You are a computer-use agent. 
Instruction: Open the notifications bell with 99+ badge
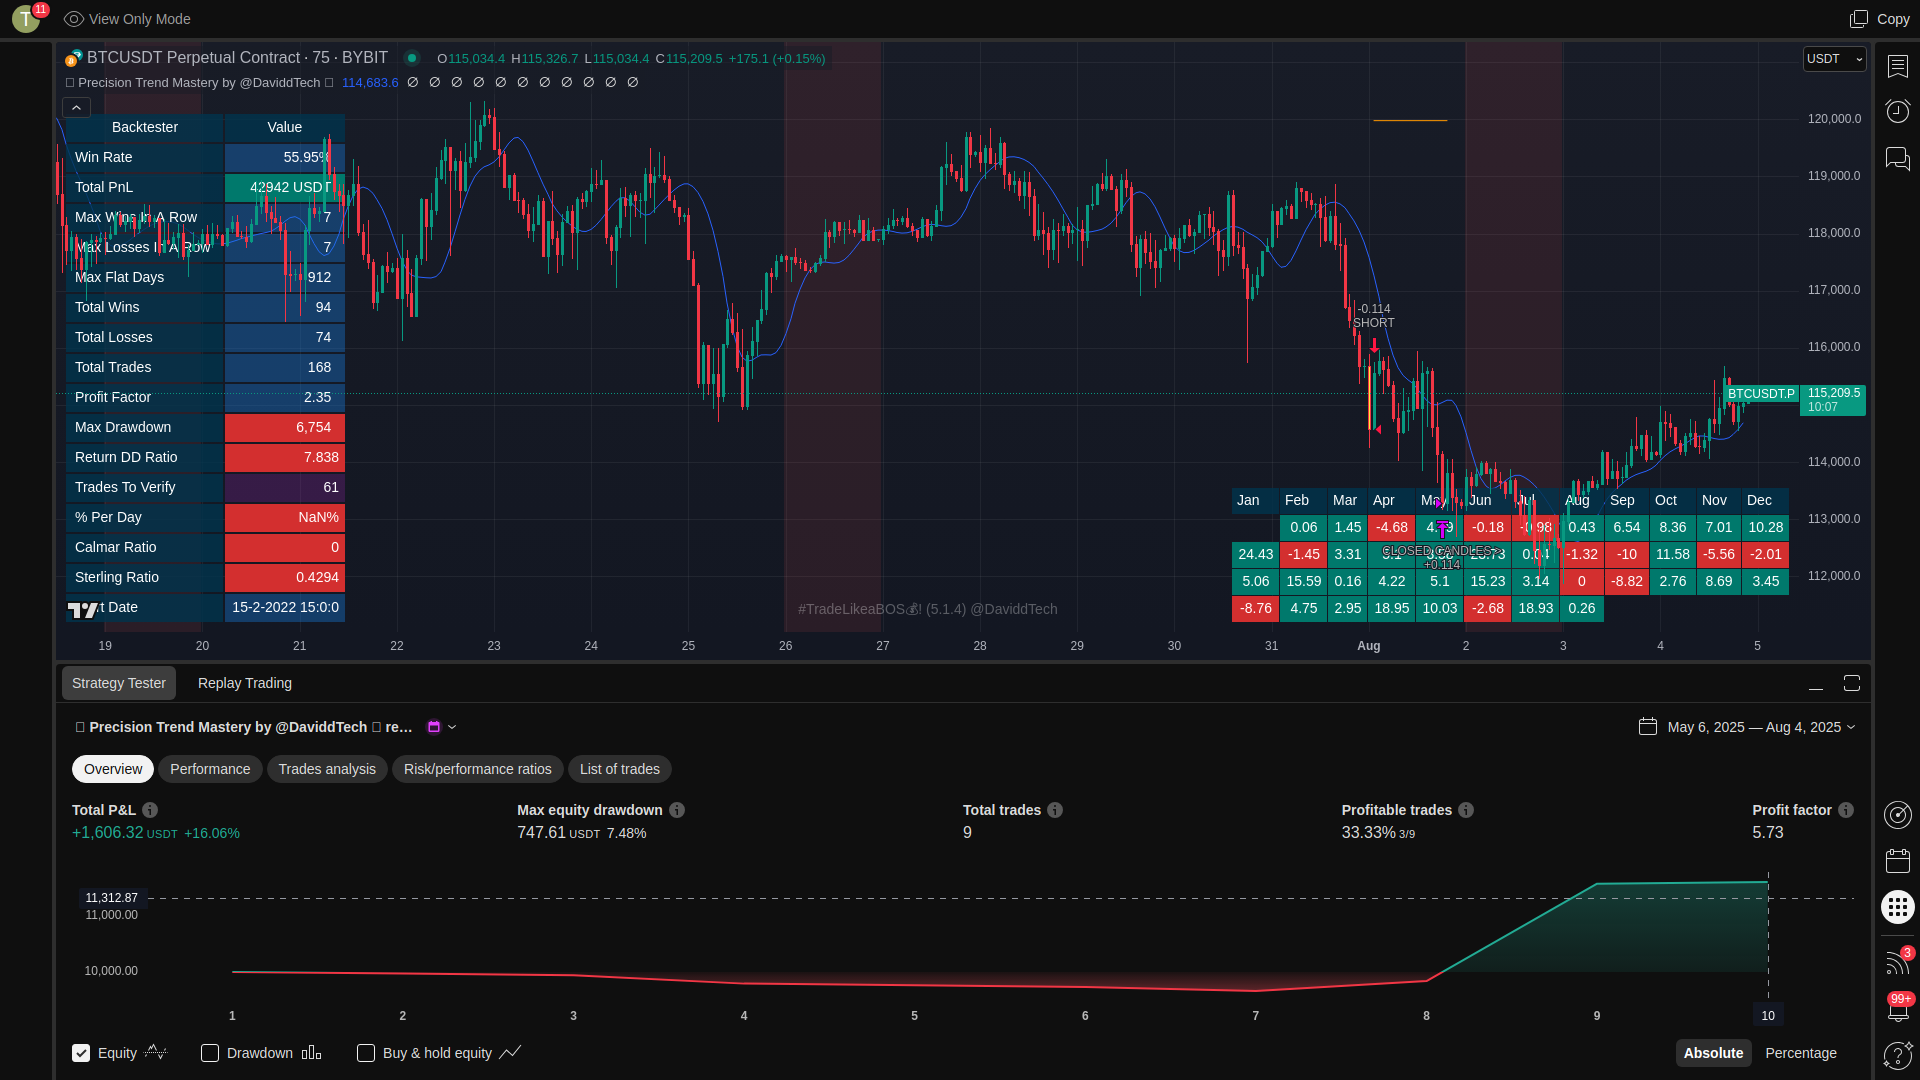[x=1897, y=1008]
